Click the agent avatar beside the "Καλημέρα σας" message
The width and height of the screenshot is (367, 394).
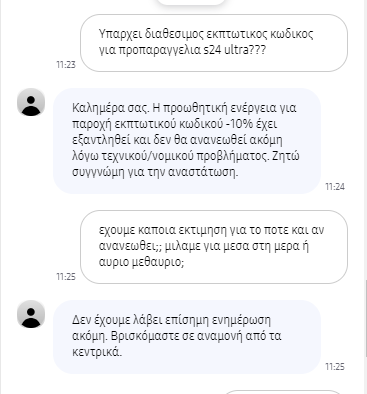coord(31,102)
